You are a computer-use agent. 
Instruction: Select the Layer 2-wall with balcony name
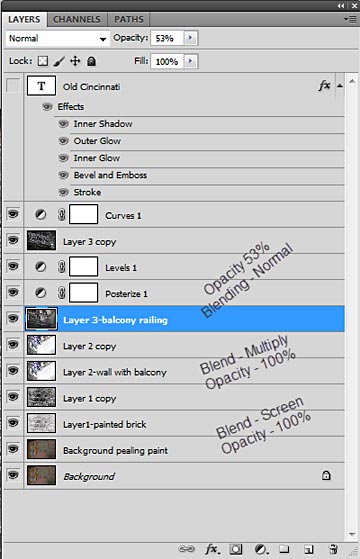click(115, 372)
